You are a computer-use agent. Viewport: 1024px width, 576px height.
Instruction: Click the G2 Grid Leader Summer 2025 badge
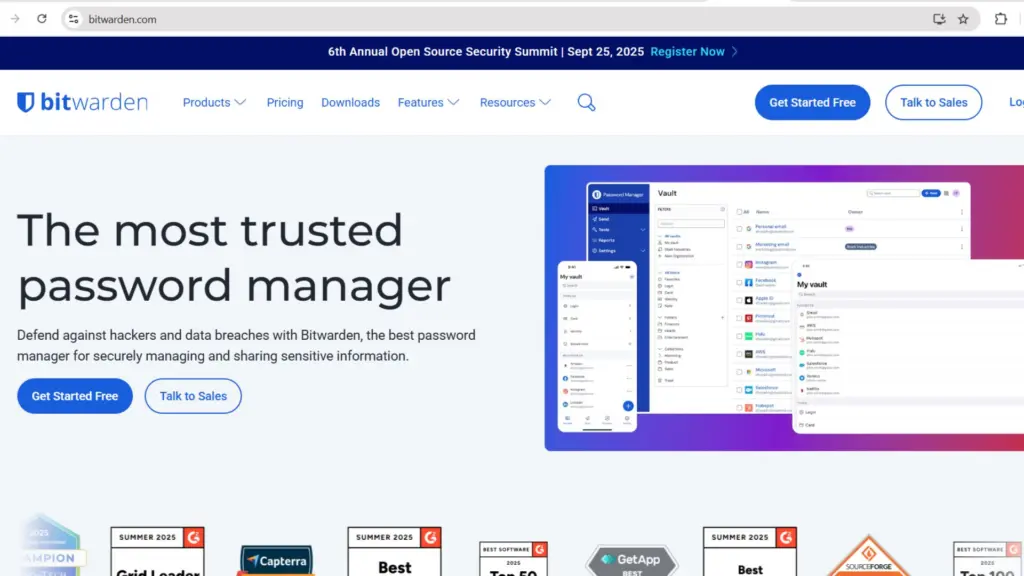tap(157, 551)
